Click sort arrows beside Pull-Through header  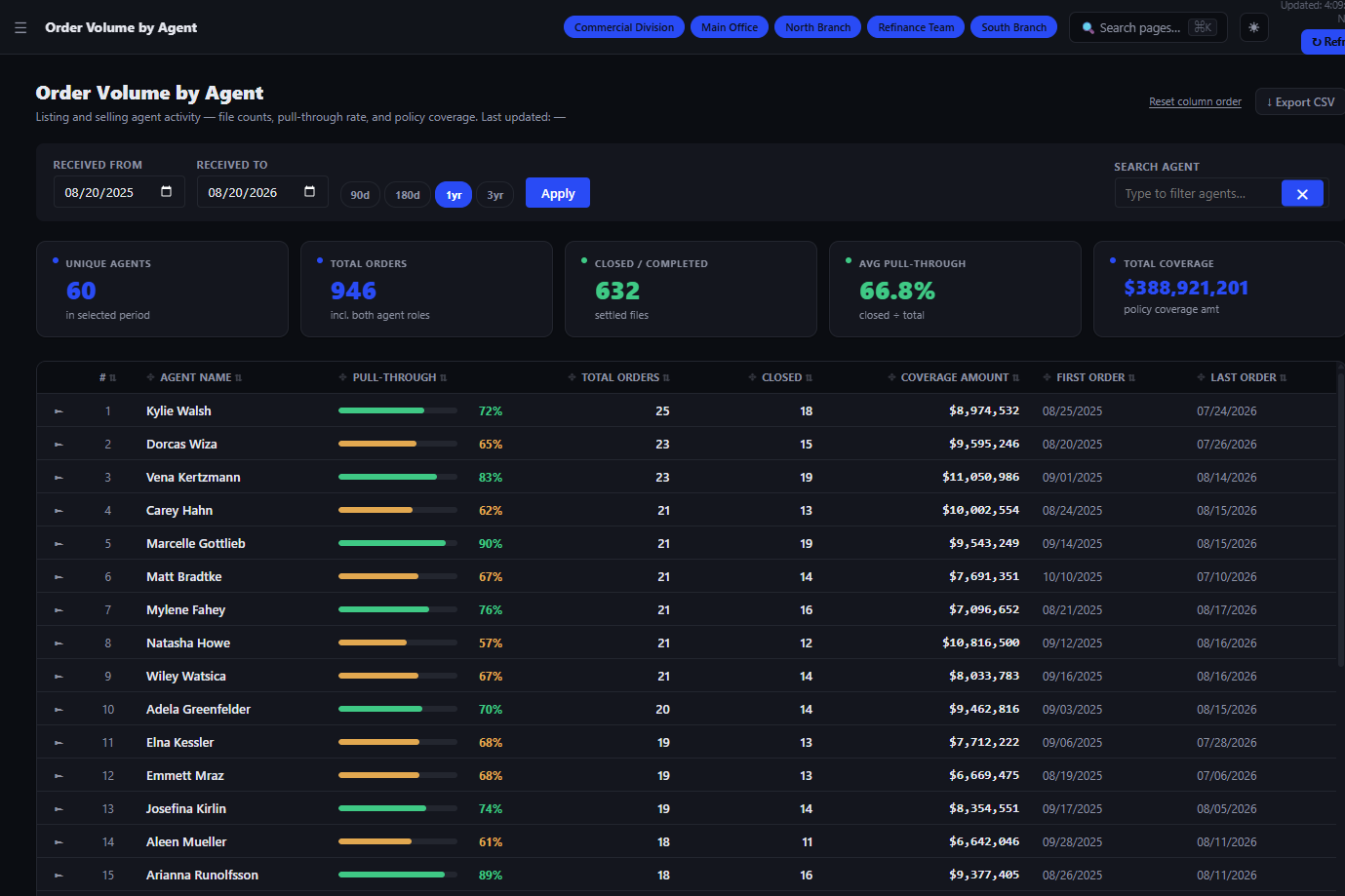tap(443, 378)
